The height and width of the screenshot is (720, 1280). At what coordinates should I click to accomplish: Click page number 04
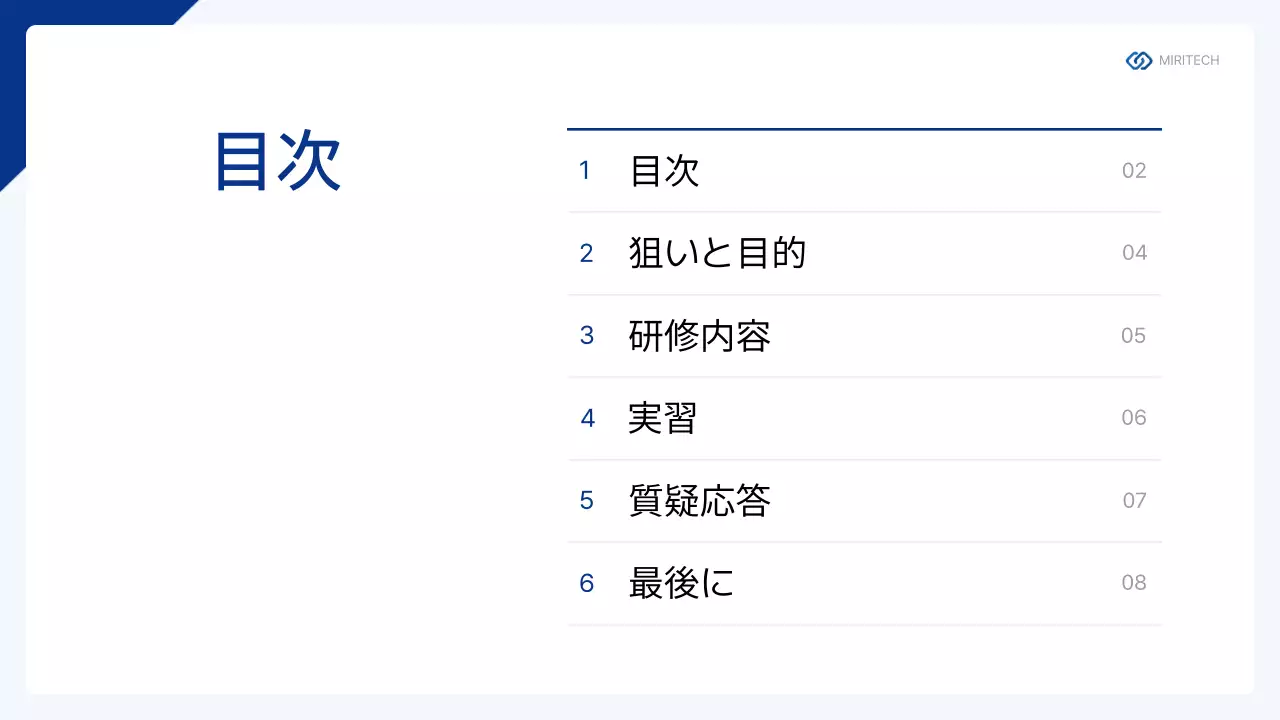pyautogui.click(x=1134, y=253)
